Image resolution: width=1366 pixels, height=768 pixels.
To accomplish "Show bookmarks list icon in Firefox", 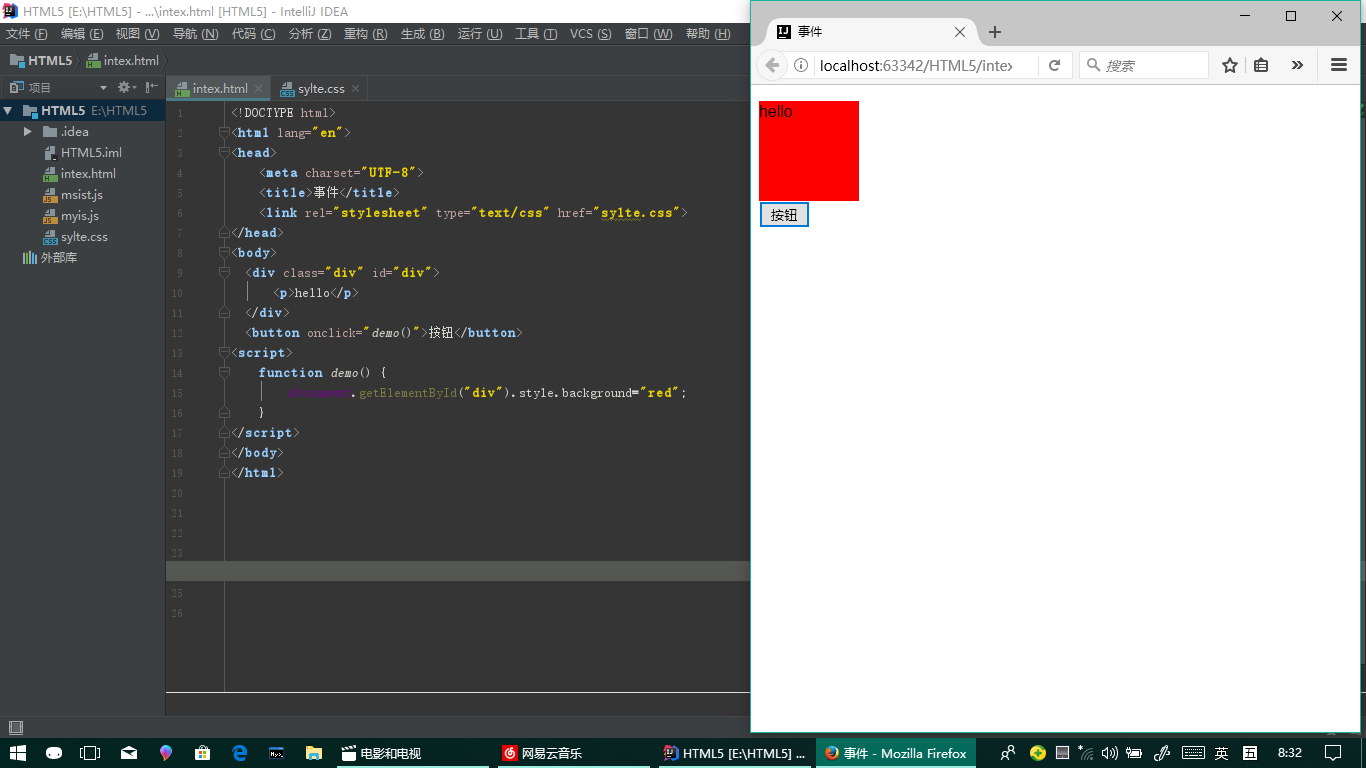I will click(x=1262, y=65).
